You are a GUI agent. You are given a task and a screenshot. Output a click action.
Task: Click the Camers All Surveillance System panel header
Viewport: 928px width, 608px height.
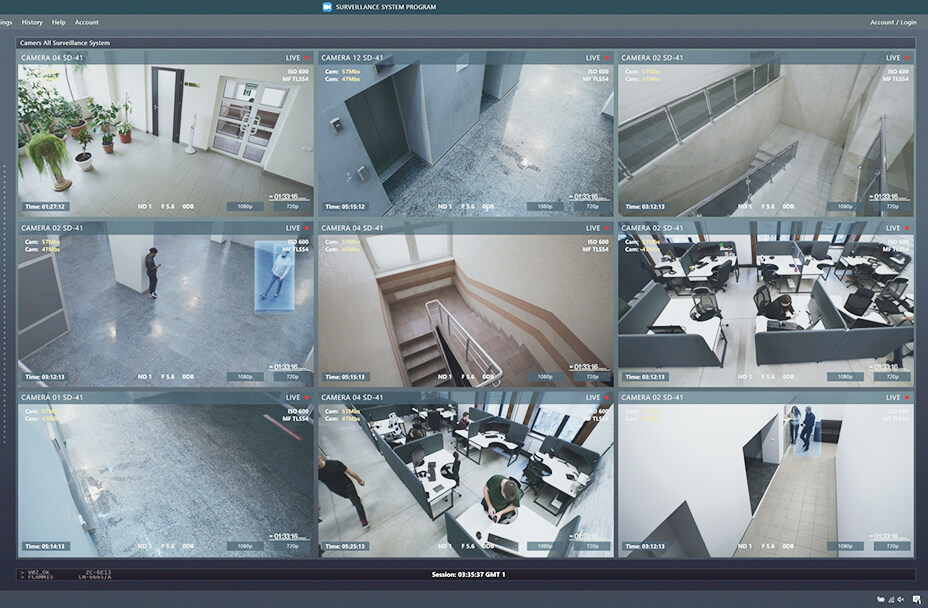click(64, 43)
